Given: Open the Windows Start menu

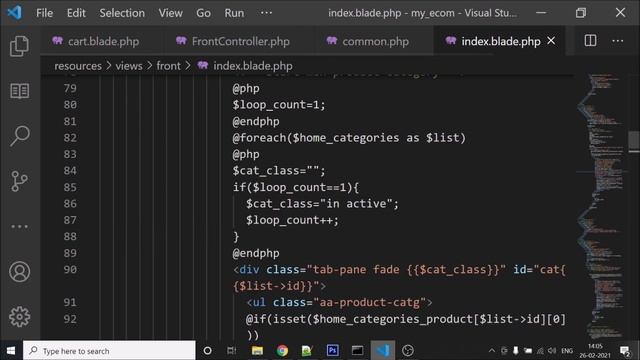Looking at the screenshot, I should pos(11,351).
